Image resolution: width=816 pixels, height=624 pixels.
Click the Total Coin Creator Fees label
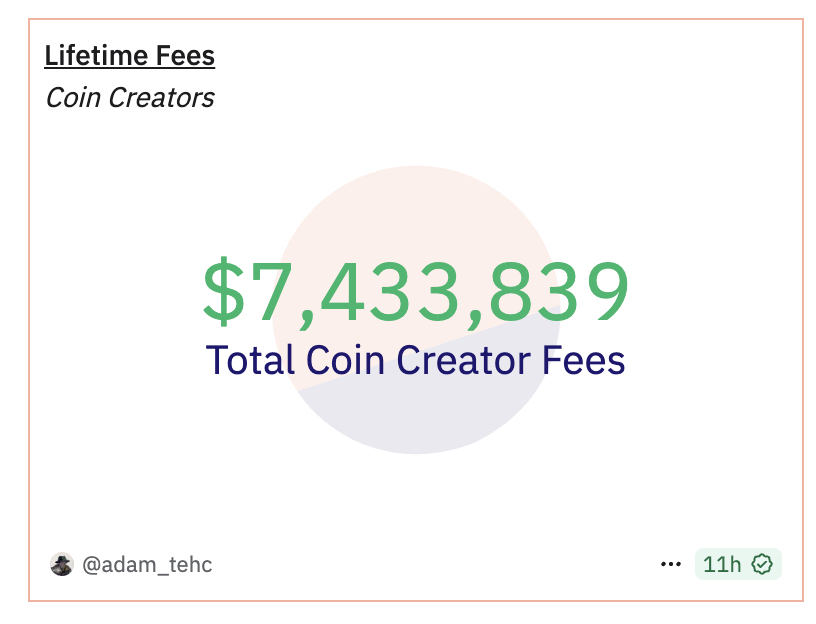point(415,360)
